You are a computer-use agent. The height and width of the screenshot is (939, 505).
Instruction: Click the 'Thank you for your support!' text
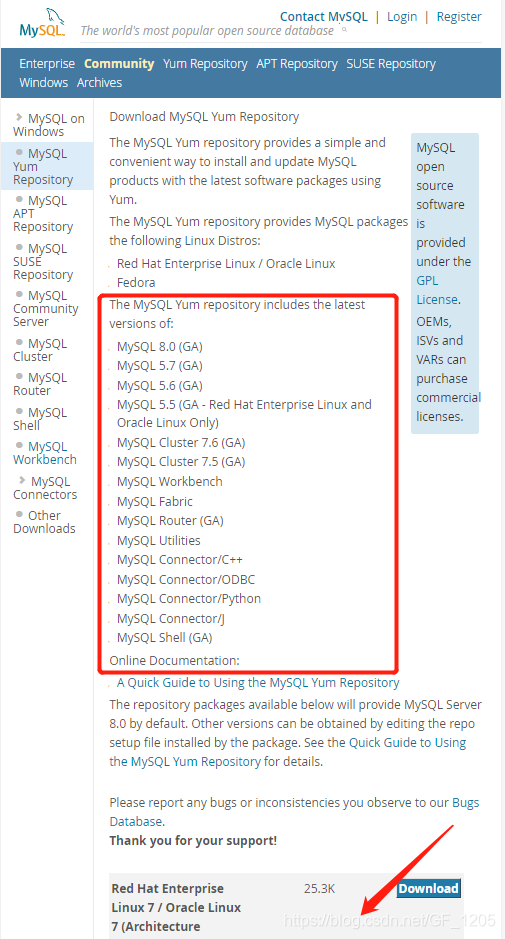(193, 840)
